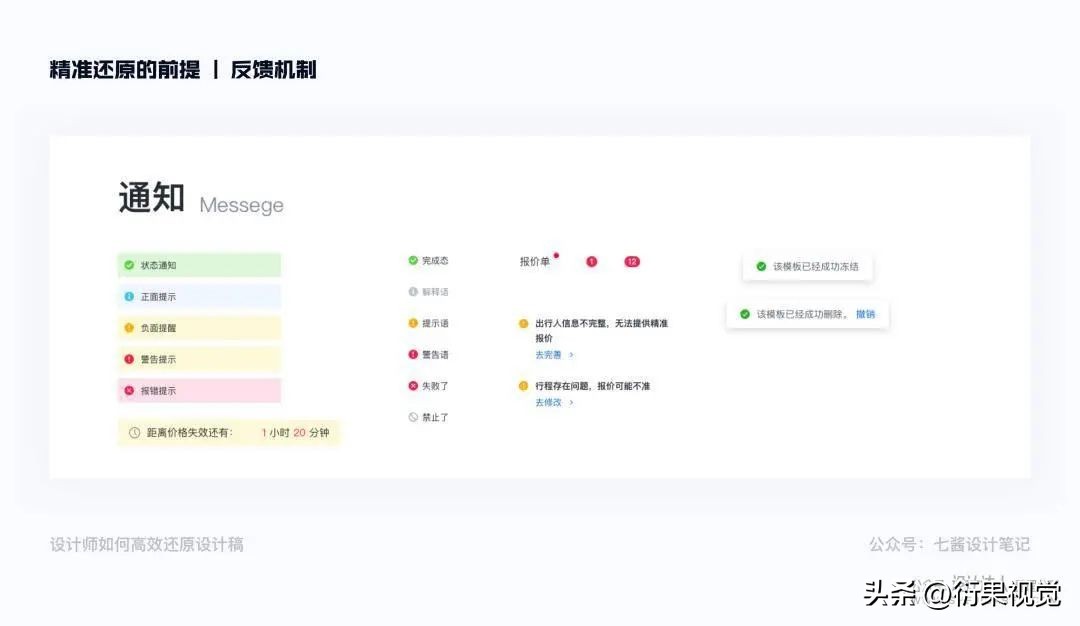The height and width of the screenshot is (626, 1080).
Task: Click the yellow alert icon beside 提示语
Action: tap(412, 322)
